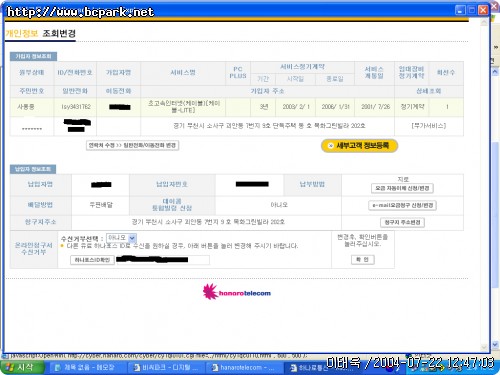Viewport: 500px width, 375px height.
Task: Confirm changes with the 확인 button
Action: click(x=363, y=260)
